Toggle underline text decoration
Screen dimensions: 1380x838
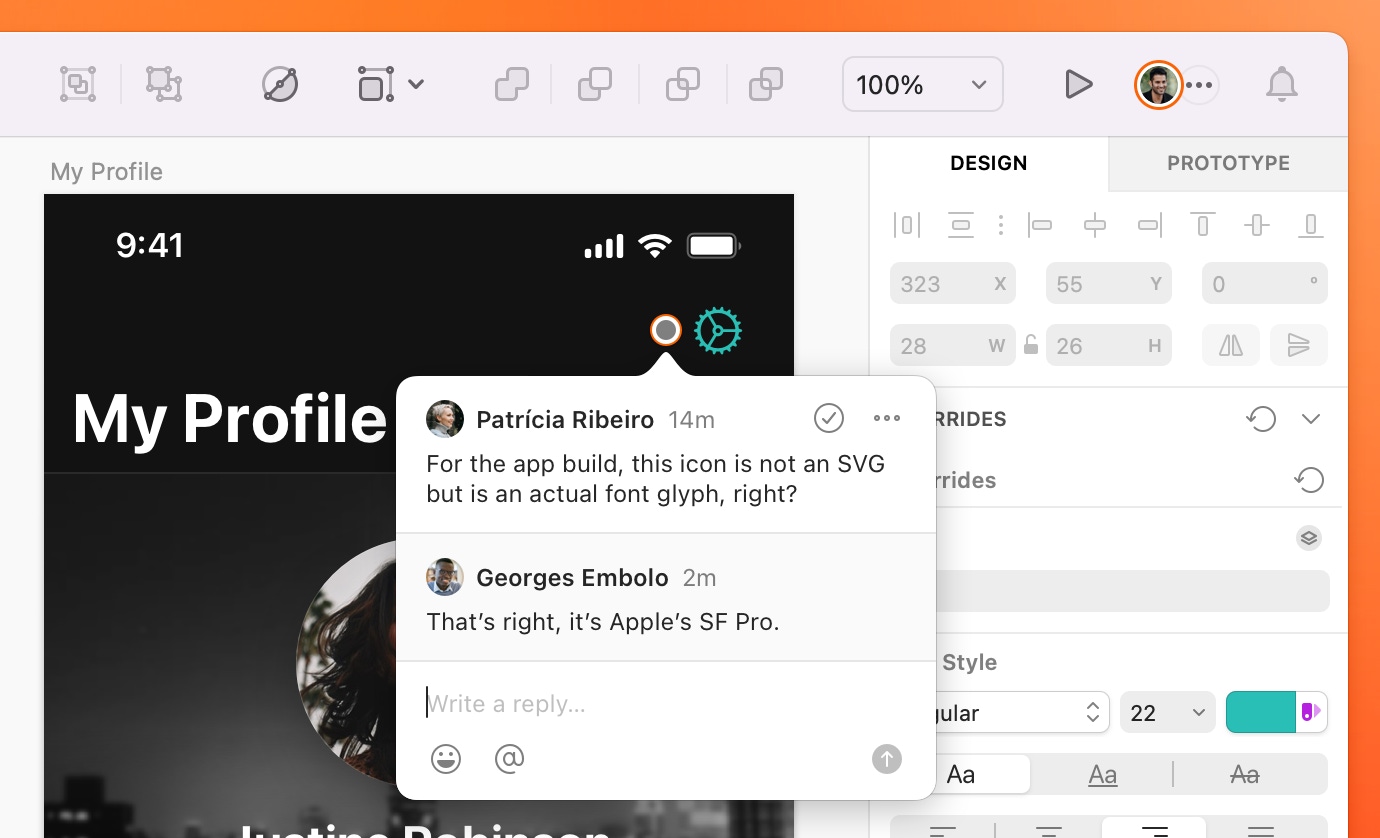[1102, 774]
